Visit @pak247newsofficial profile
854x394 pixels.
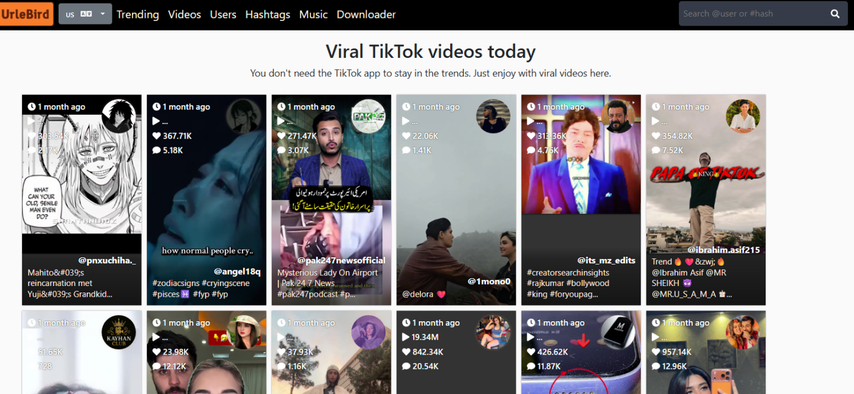(341, 260)
